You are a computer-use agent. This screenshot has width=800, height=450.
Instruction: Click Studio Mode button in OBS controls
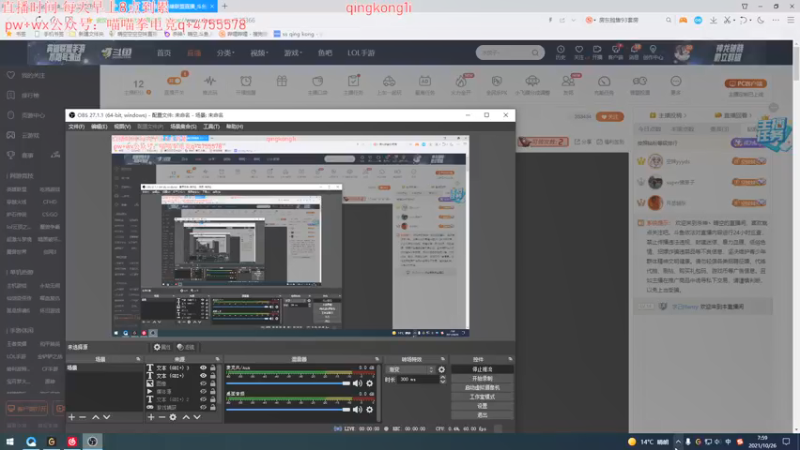pyautogui.click(x=482, y=397)
